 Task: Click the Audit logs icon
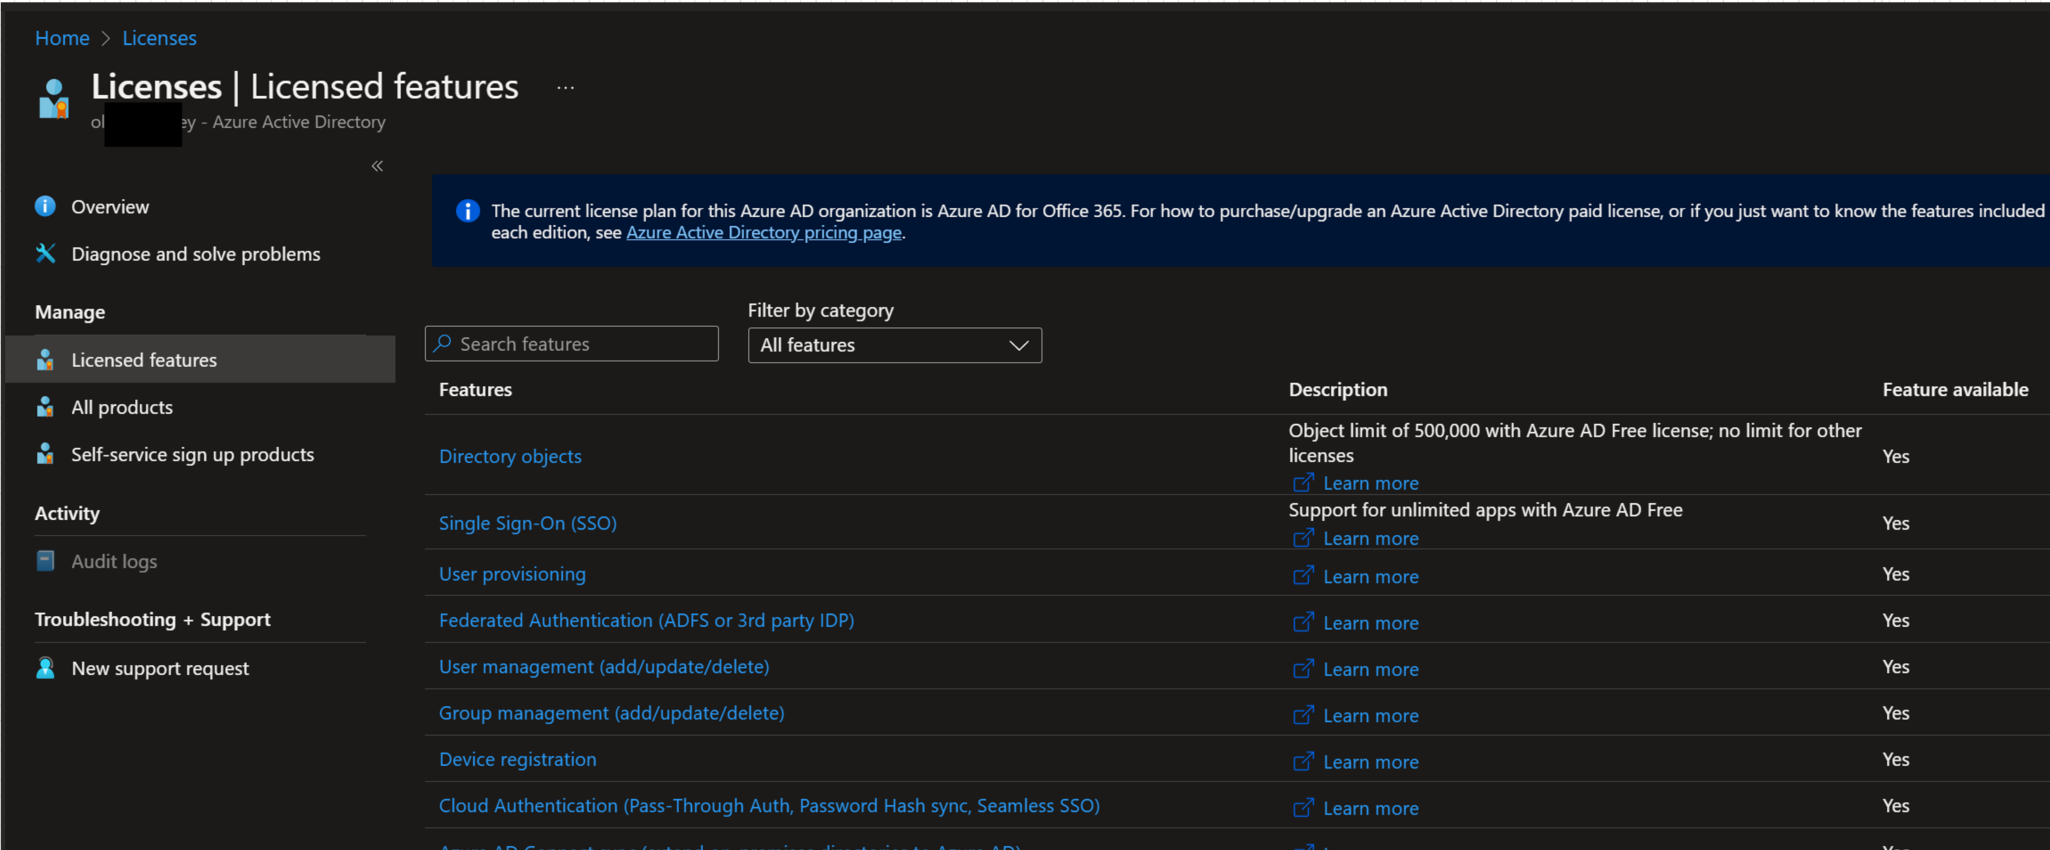(45, 561)
